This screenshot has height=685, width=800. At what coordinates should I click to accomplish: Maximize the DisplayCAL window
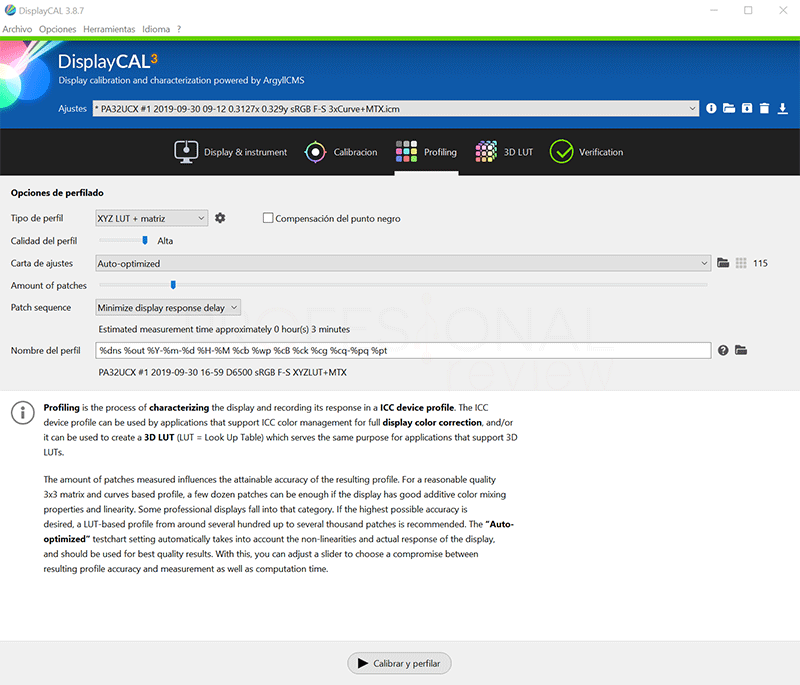tap(748, 10)
